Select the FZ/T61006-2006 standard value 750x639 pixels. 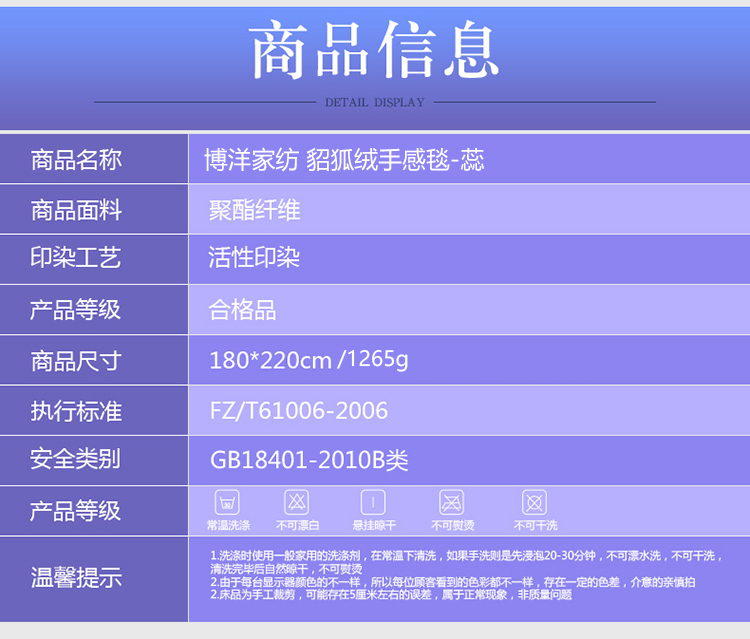(x=299, y=411)
